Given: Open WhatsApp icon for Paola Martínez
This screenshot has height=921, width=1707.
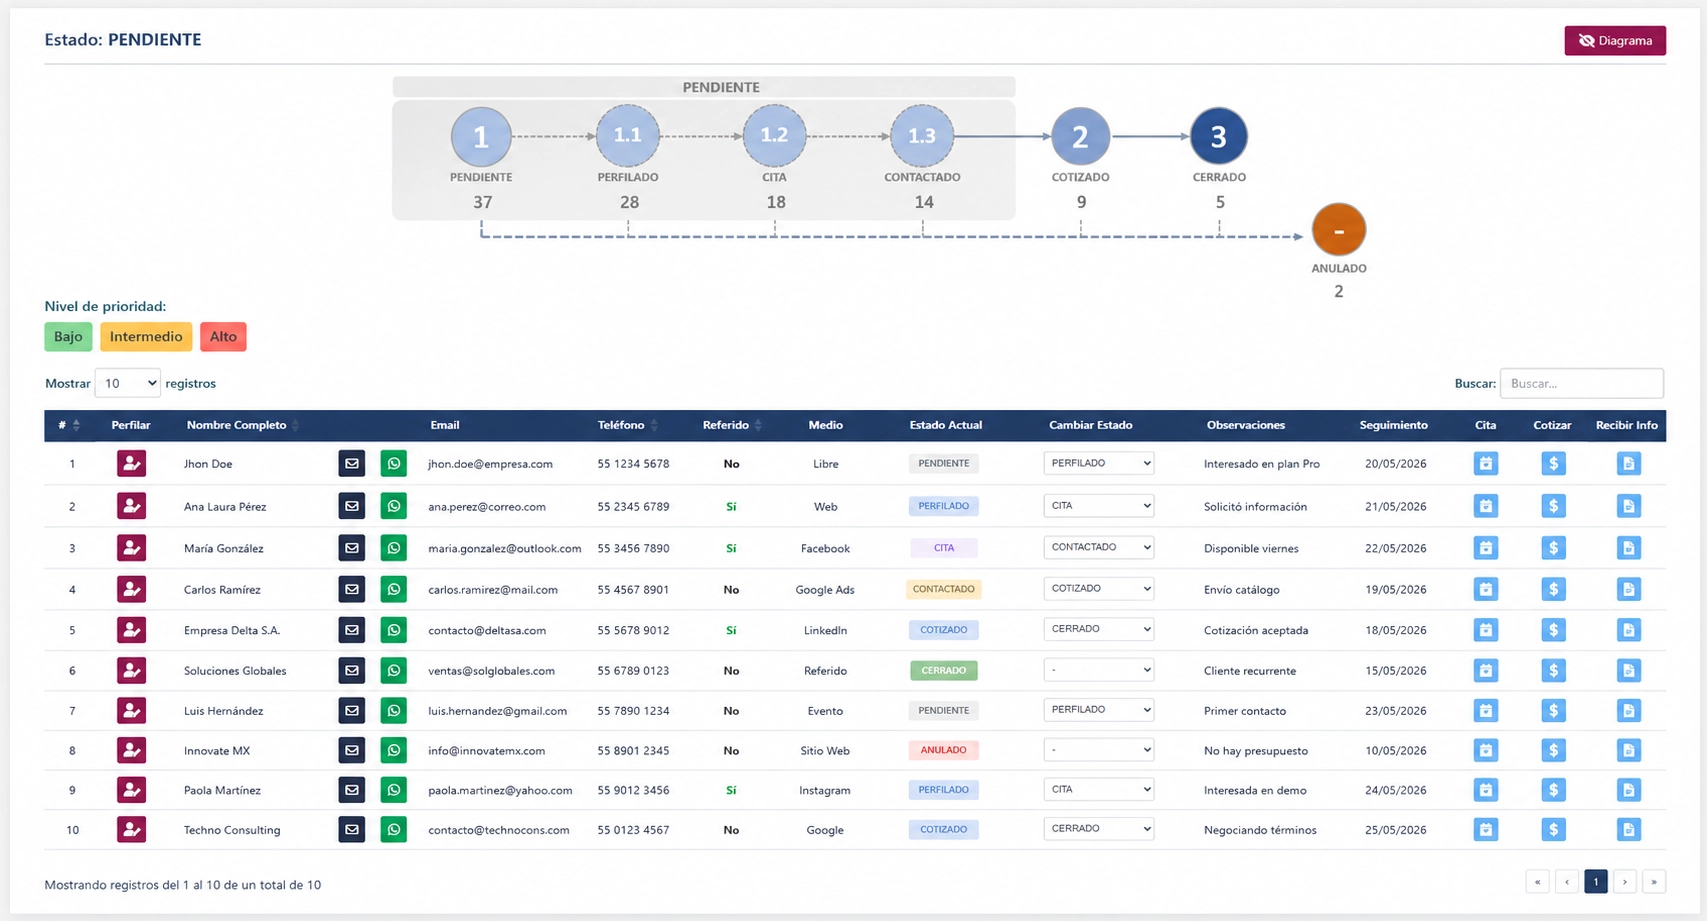Looking at the screenshot, I should pyautogui.click(x=394, y=790).
